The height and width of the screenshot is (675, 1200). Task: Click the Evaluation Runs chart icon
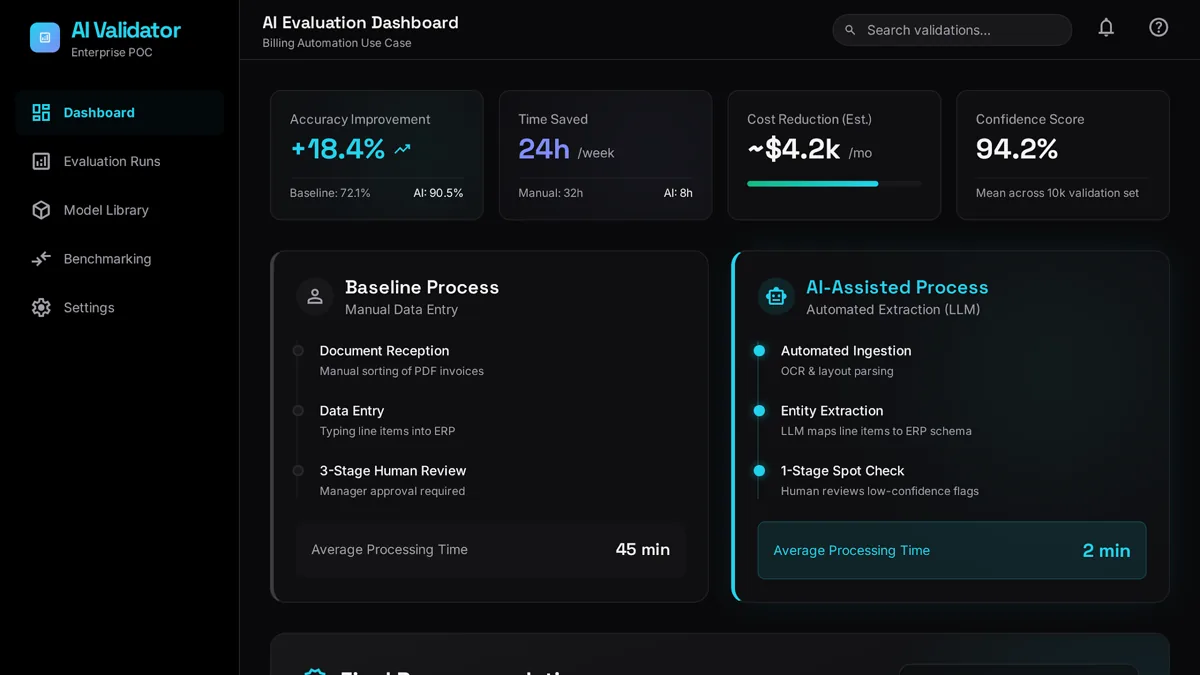tap(41, 161)
